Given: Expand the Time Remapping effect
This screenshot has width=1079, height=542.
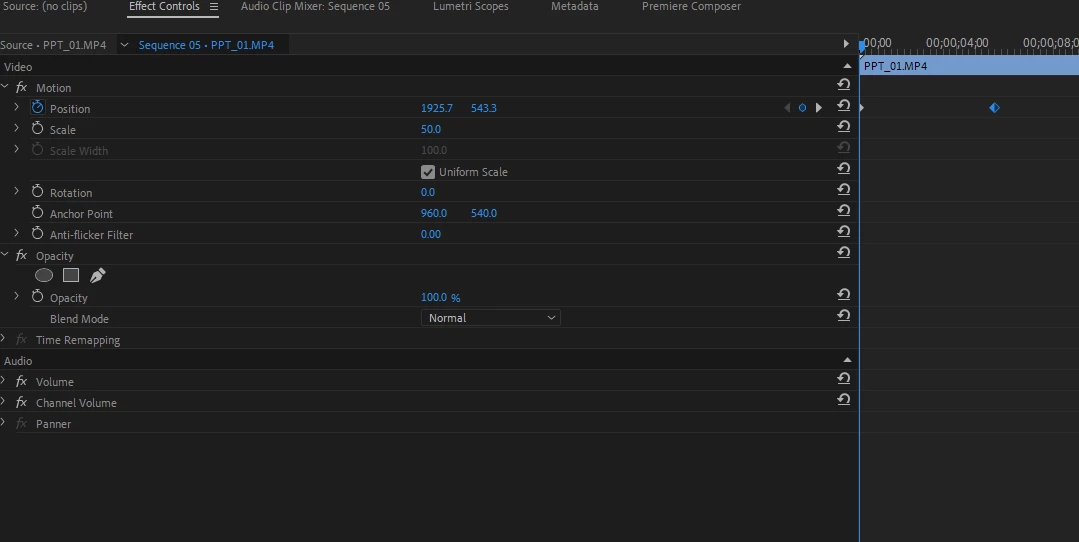Looking at the screenshot, I should click(x=3, y=338).
